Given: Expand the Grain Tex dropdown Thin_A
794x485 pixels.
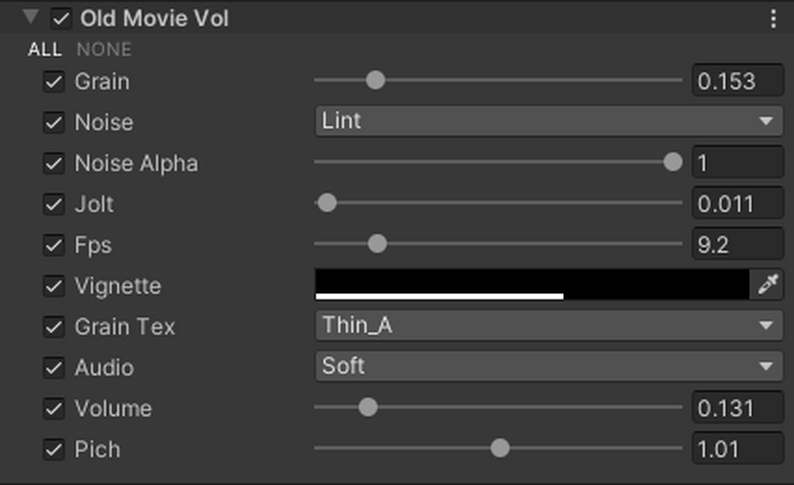Looking at the screenshot, I should coord(548,326).
